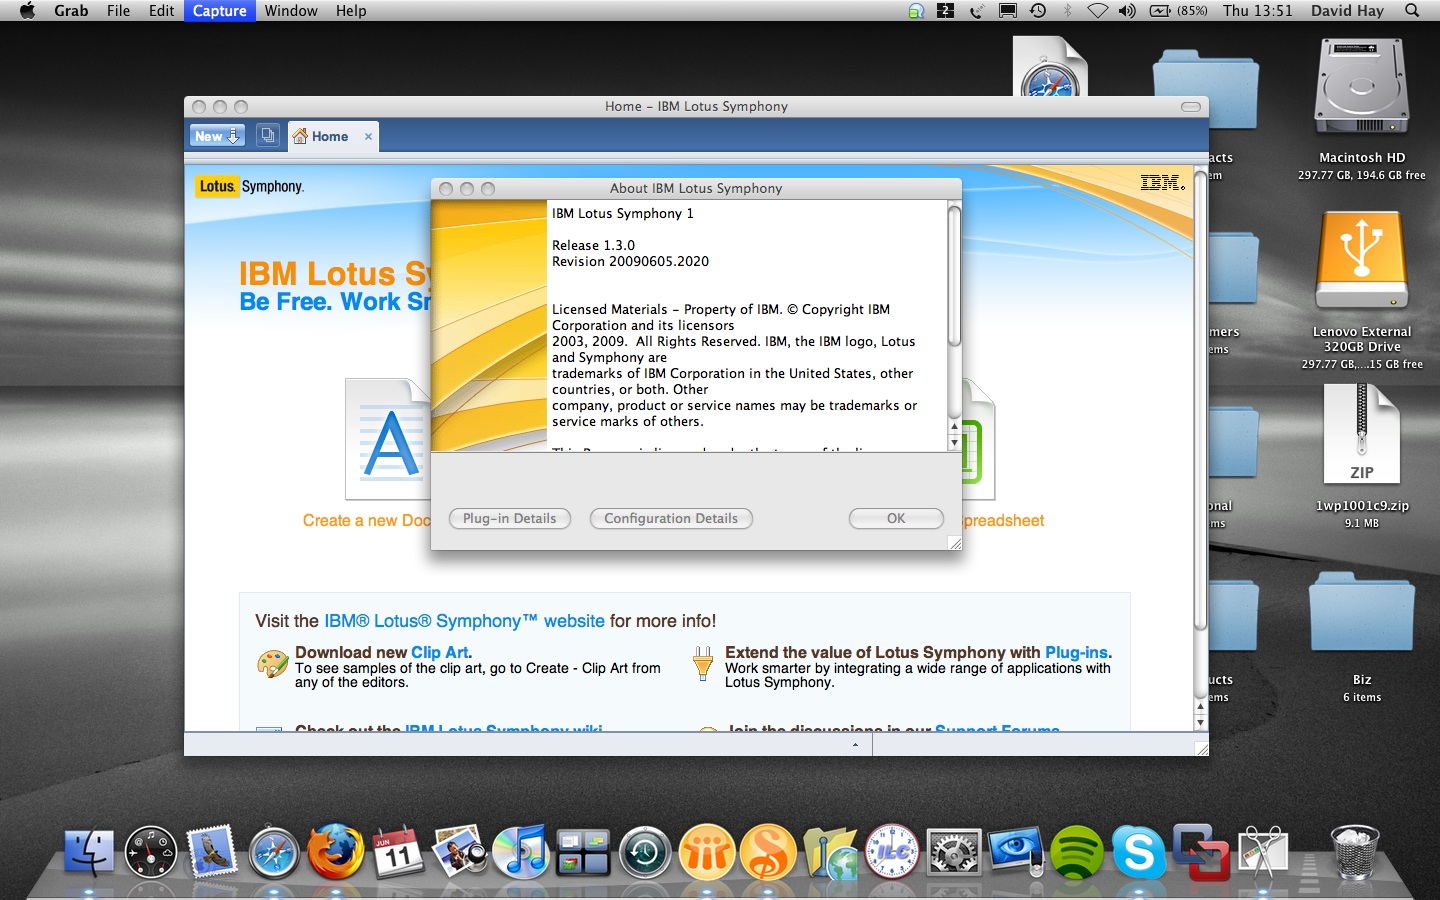Open Mail from the Dock

click(x=212, y=851)
